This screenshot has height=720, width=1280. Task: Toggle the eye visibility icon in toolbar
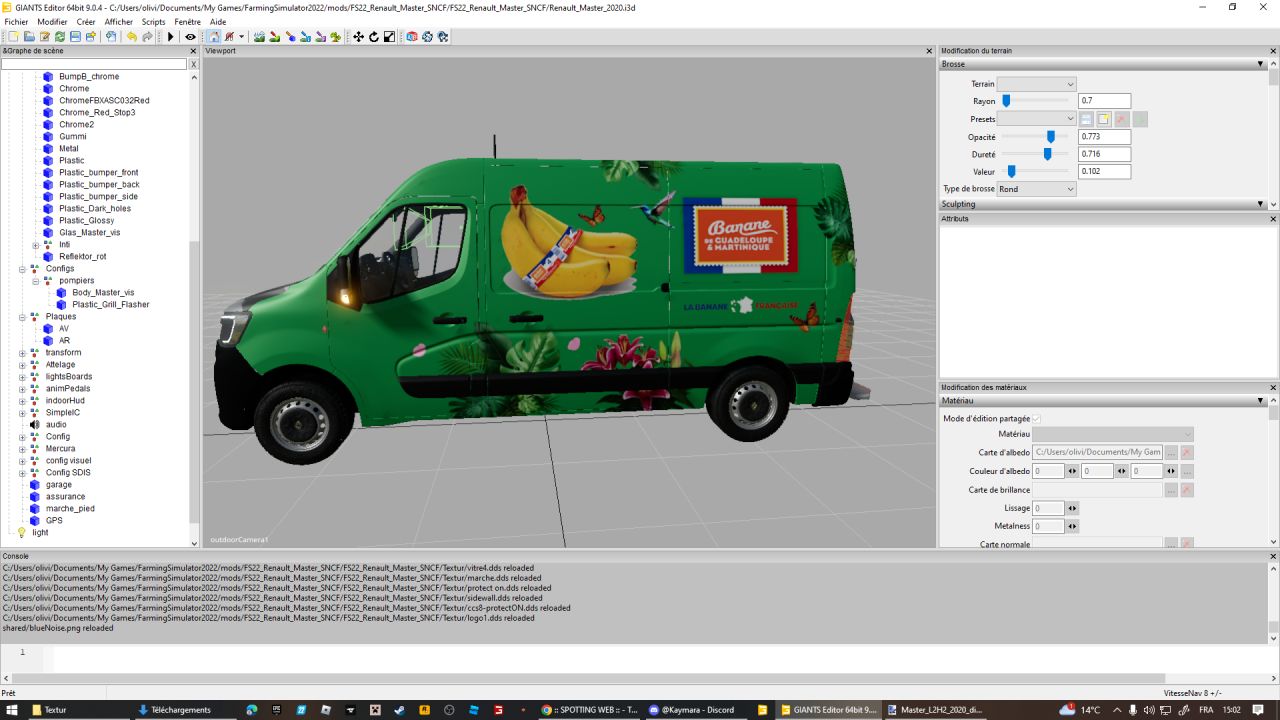pos(190,37)
